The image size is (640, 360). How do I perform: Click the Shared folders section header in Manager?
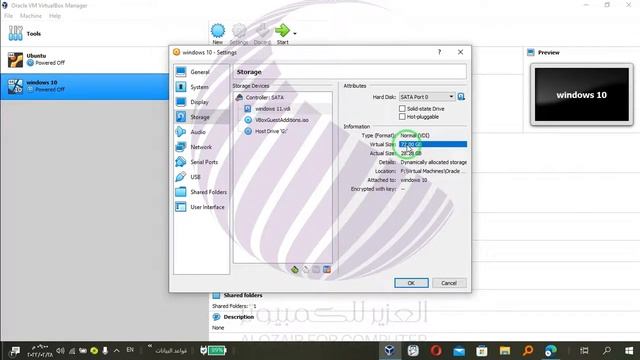pyautogui.click(x=243, y=295)
